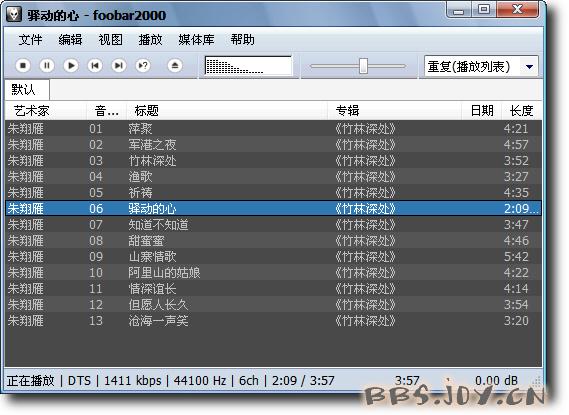The width and height of the screenshot is (569, 415).
Task: Skip to the next track
Action: [119, 66]
